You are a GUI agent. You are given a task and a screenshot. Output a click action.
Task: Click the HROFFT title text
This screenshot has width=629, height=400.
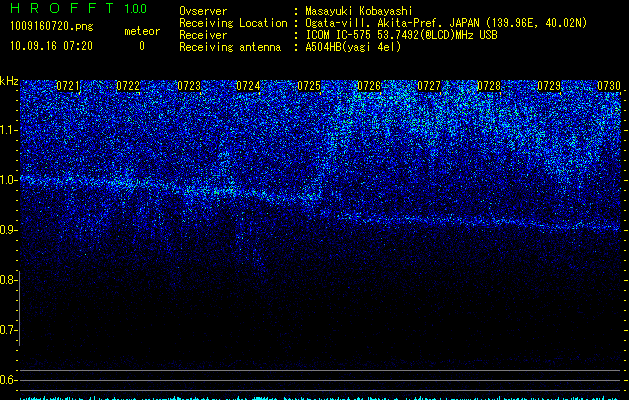coord(62,8)
